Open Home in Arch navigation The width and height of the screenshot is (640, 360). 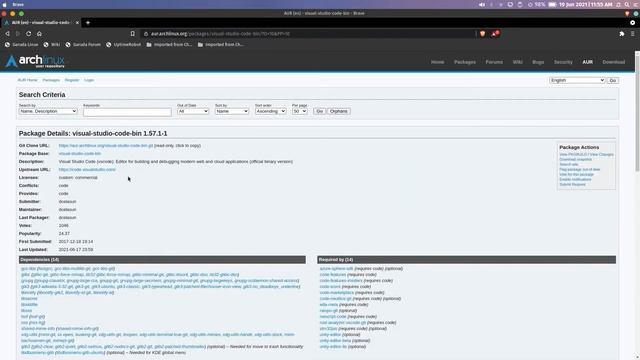click(438, 62)
